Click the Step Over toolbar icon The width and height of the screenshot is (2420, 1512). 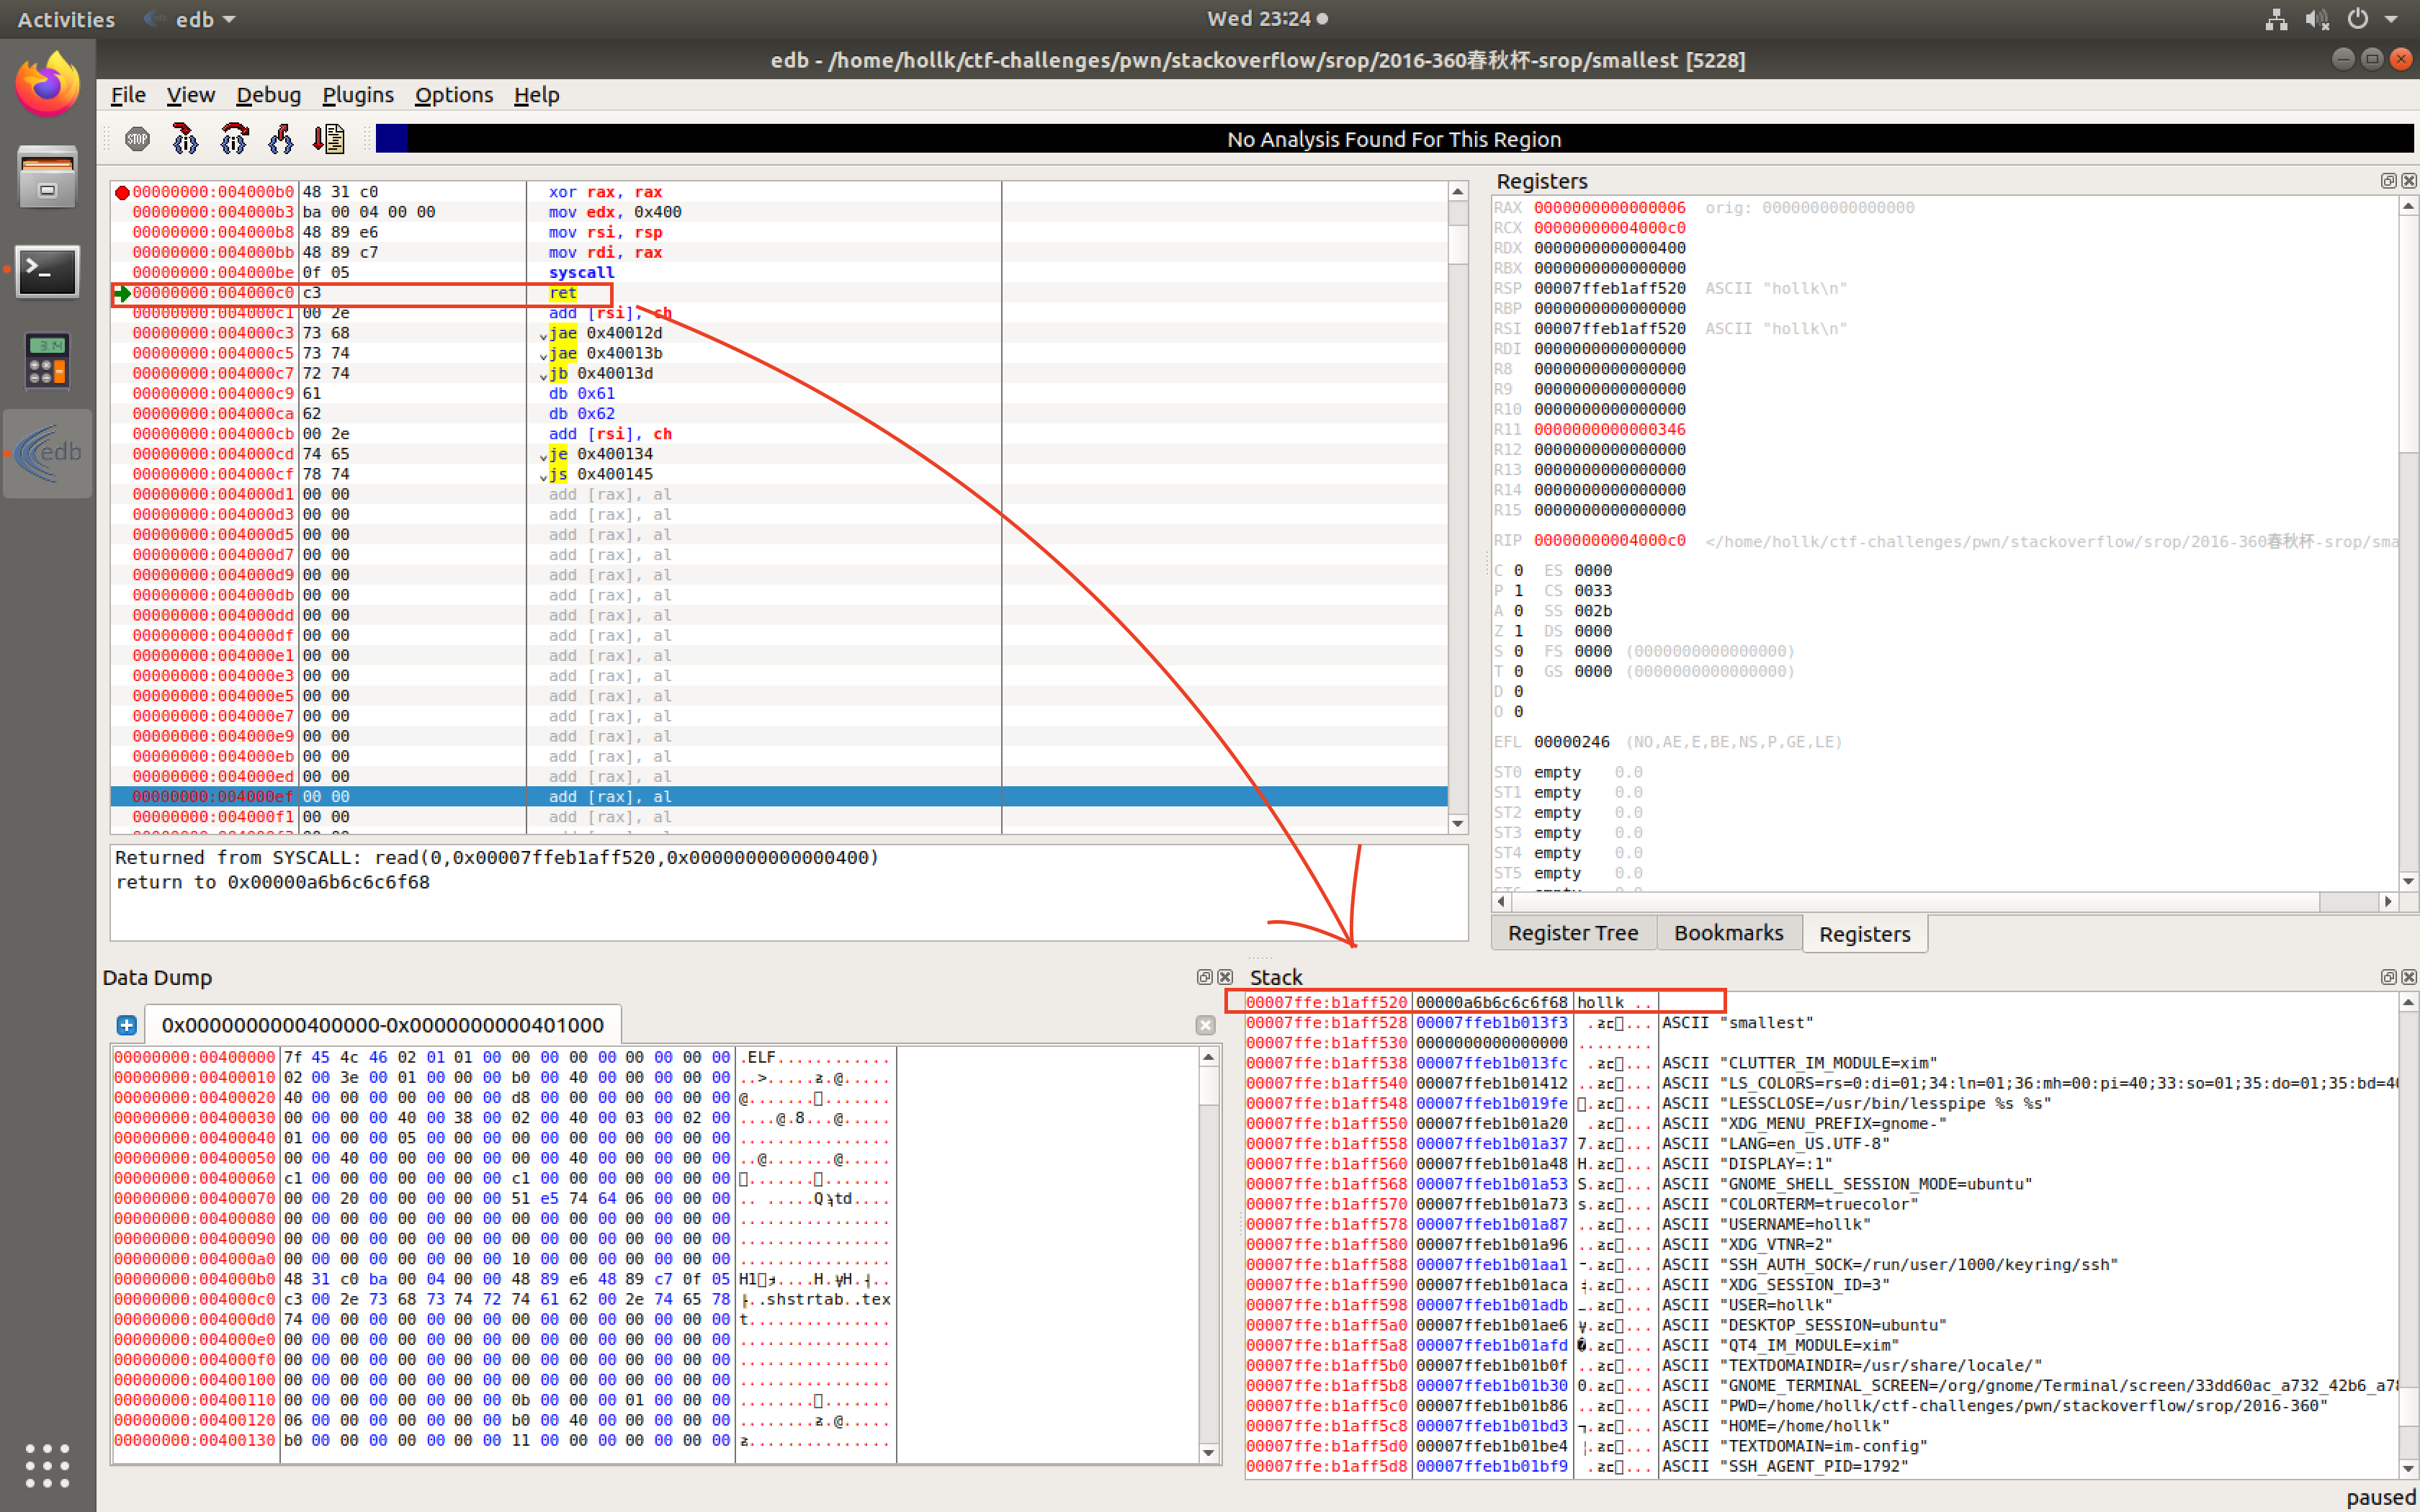click(x=233, y=139)
